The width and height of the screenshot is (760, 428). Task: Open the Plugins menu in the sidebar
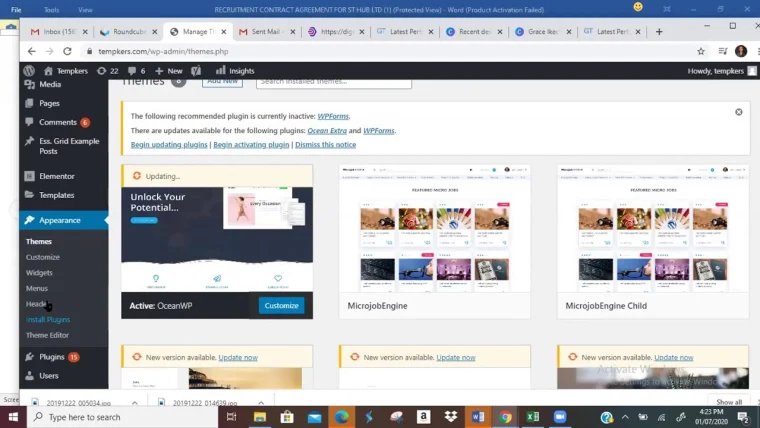tap(52, 357)
